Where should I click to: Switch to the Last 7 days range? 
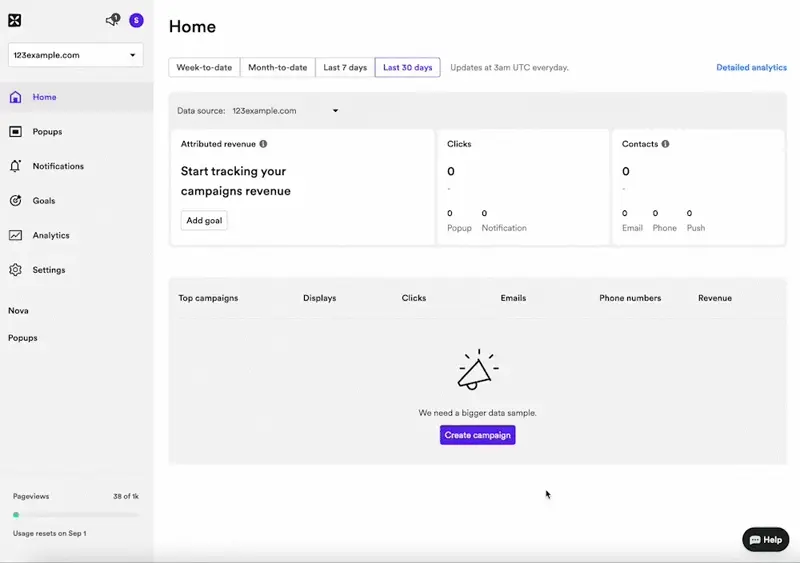click(x=345, y=68)
